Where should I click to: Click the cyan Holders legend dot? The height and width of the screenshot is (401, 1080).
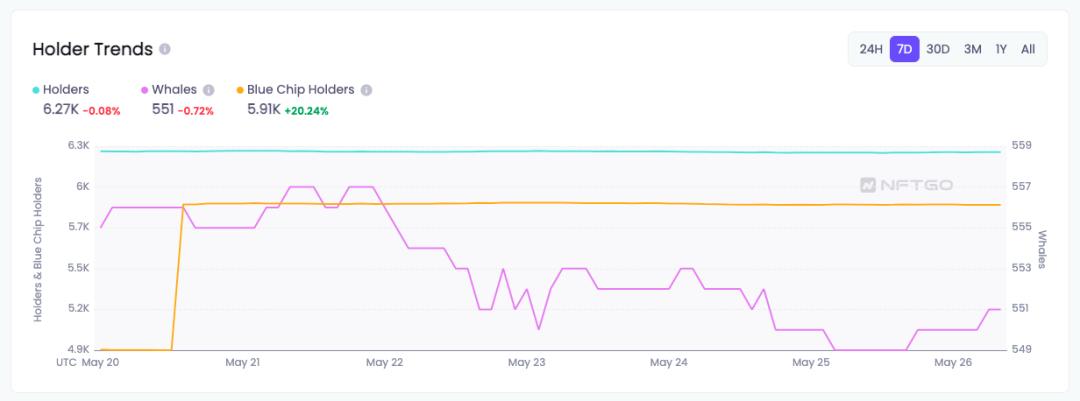pyautogui.click(x=37, y=90)
